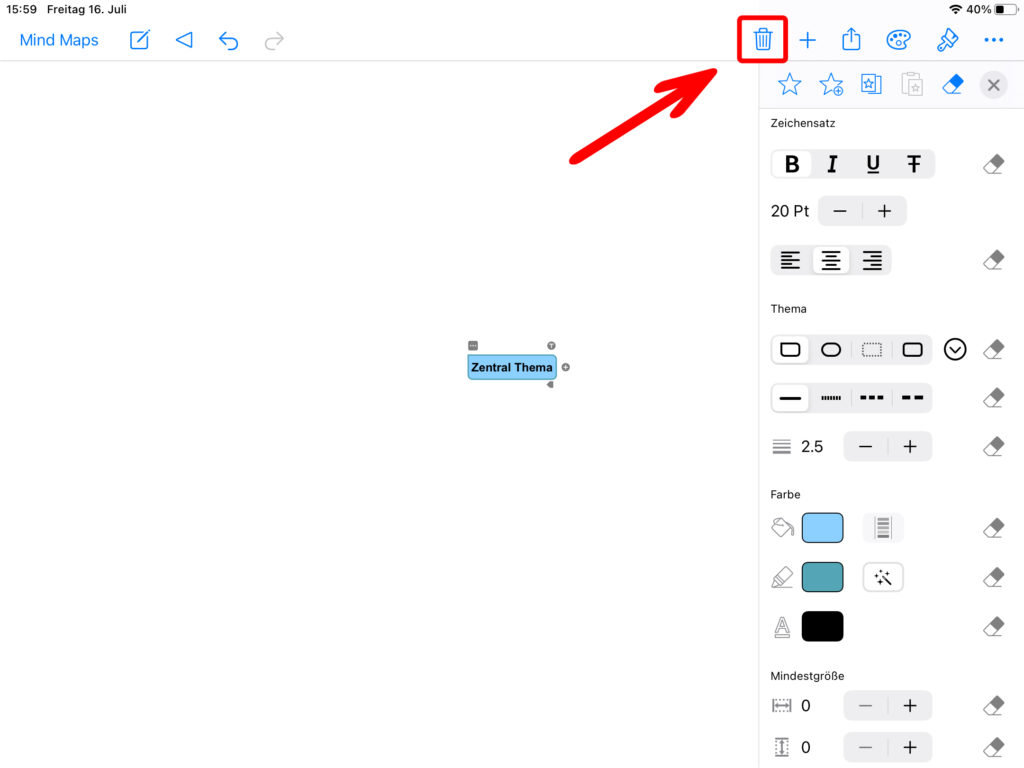The width and height of the screenshot is (1024, 768).
Task: Select right text alignment
Action: click(x=872, y=261)
